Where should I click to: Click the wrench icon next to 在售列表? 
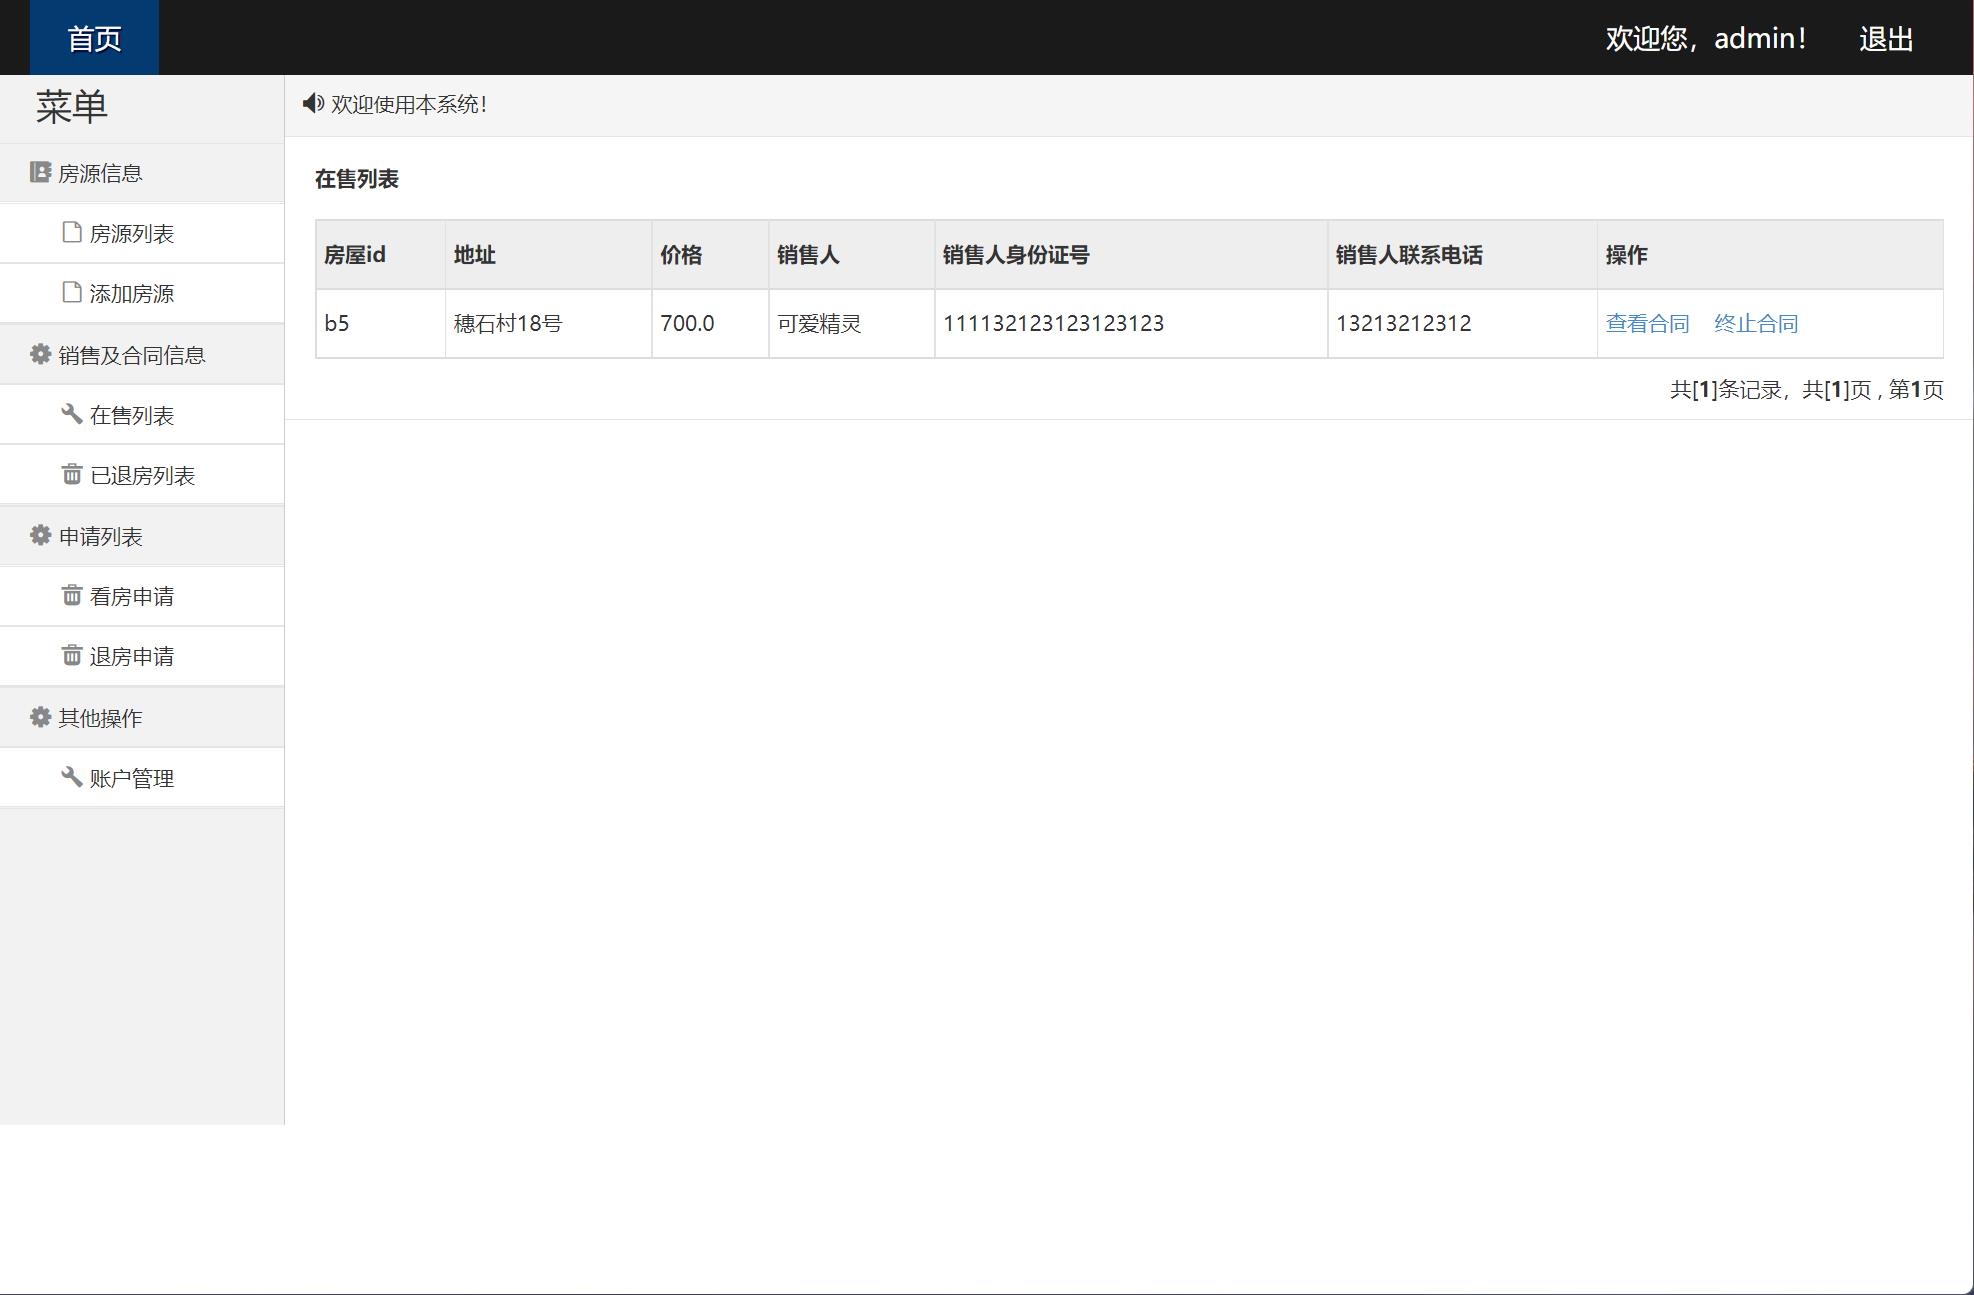point(71,414)
